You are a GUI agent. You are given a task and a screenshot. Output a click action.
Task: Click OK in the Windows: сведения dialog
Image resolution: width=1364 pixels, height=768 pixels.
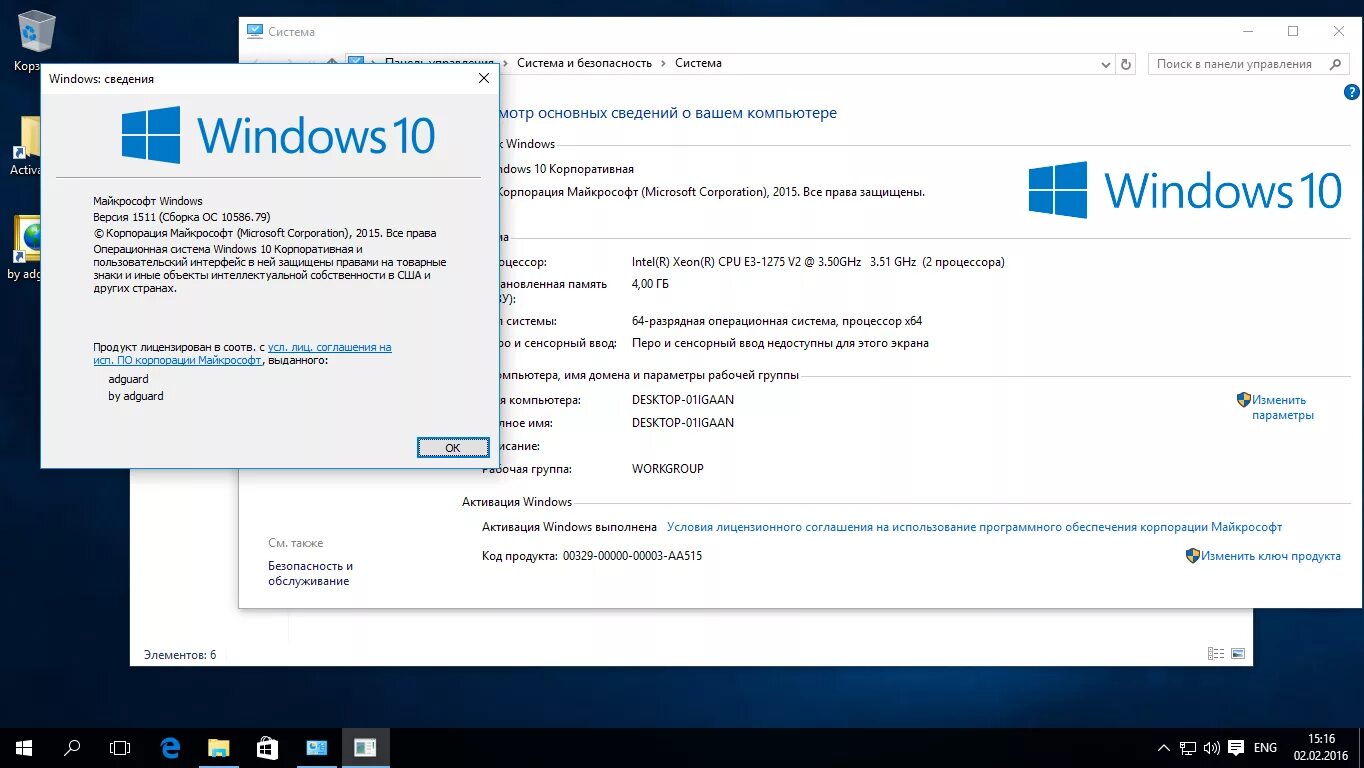tap(453, 448)
